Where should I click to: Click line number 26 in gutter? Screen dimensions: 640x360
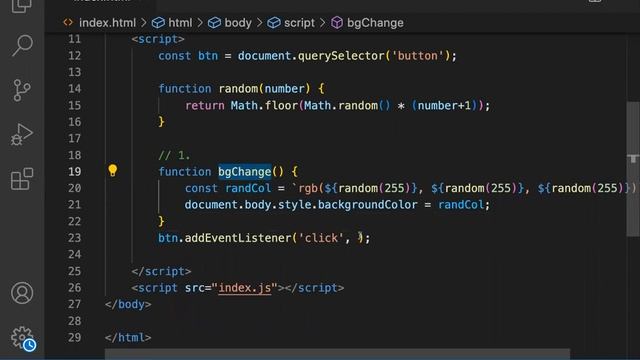click(x=74, y=288)
